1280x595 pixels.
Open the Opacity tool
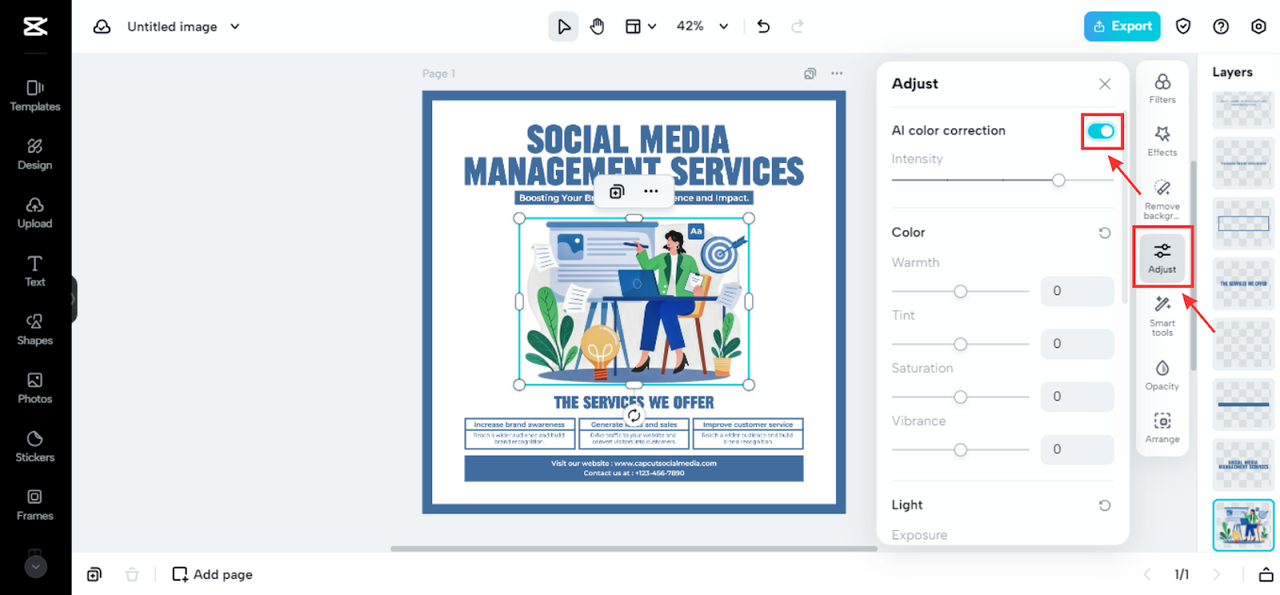1162,375
